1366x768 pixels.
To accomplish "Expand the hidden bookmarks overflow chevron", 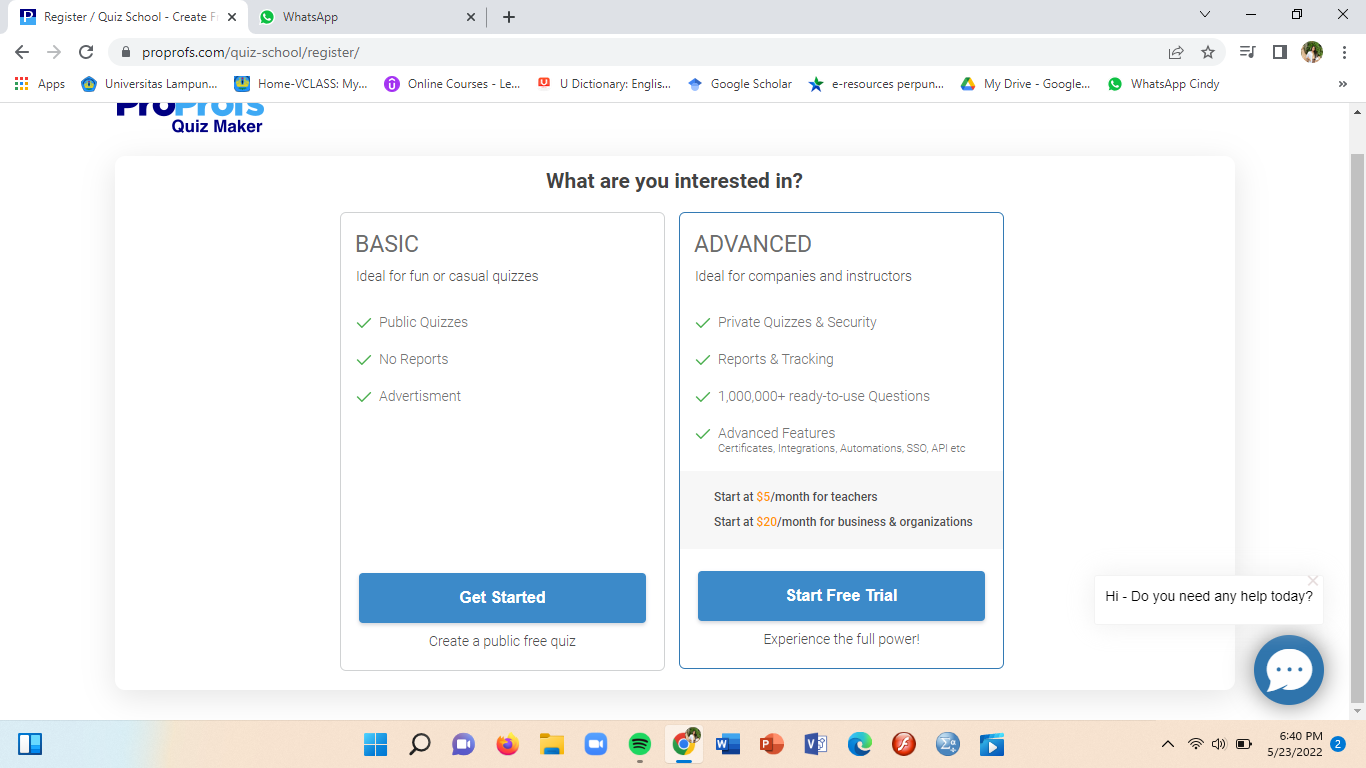I will [1342, 84].
